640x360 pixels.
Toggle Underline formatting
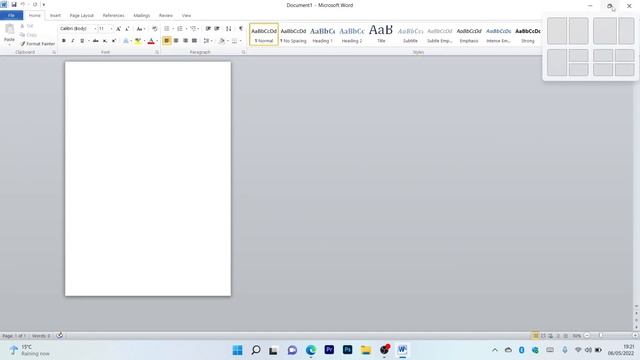pyautogui.click(x=82, y=41)
